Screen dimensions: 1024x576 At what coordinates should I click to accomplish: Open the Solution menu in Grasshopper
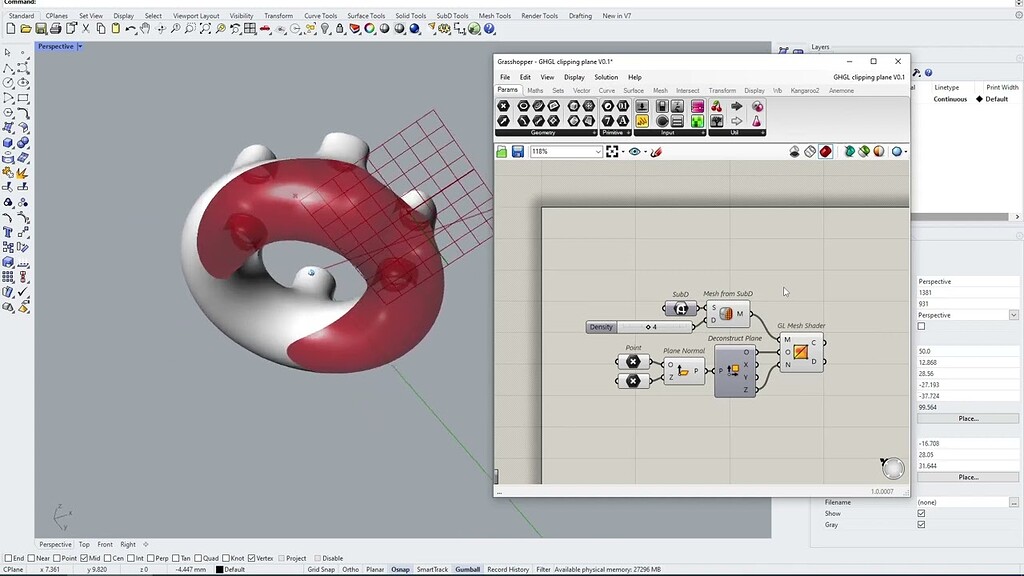(606, 77)
